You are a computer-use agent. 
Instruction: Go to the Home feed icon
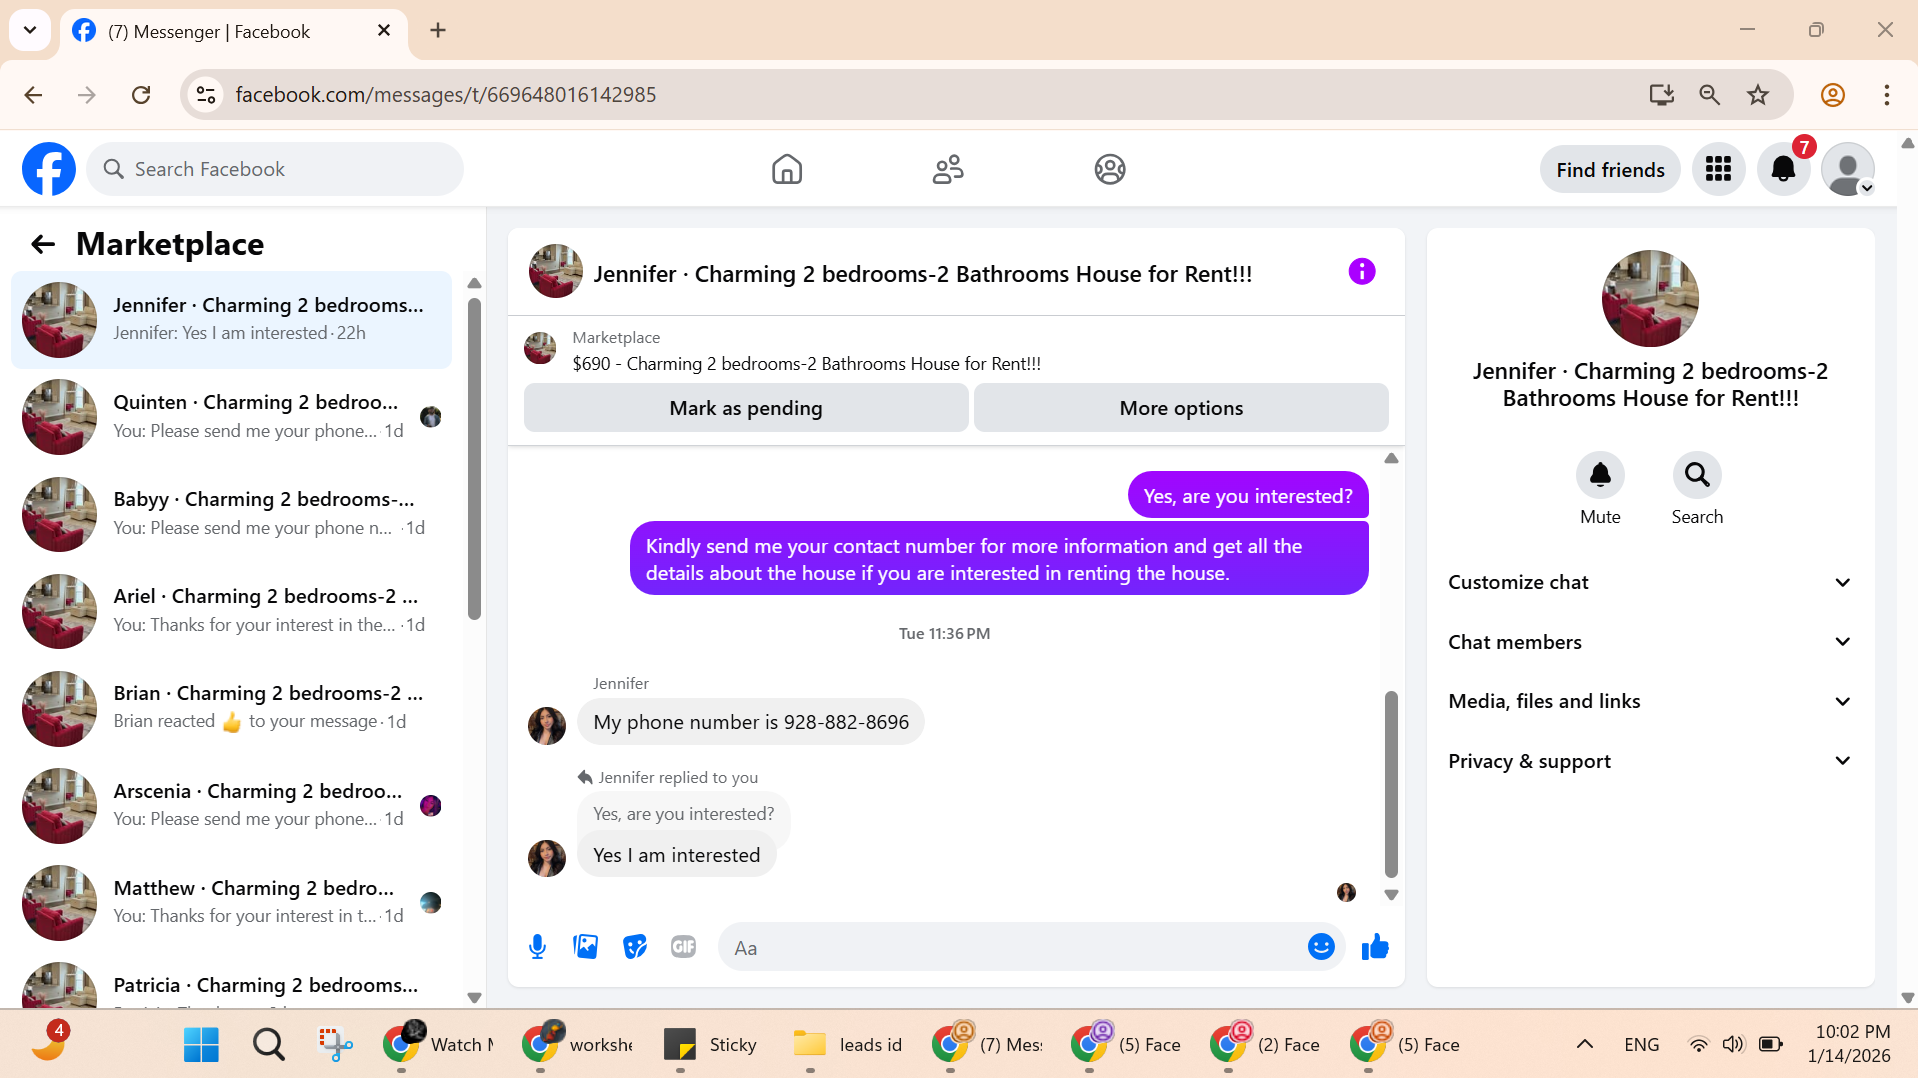point(787,169)
